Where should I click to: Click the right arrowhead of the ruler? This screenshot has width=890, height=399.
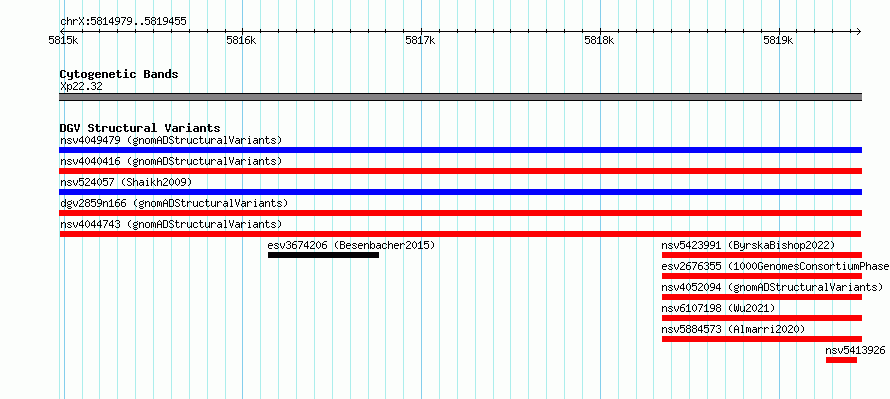pos(859,31)
